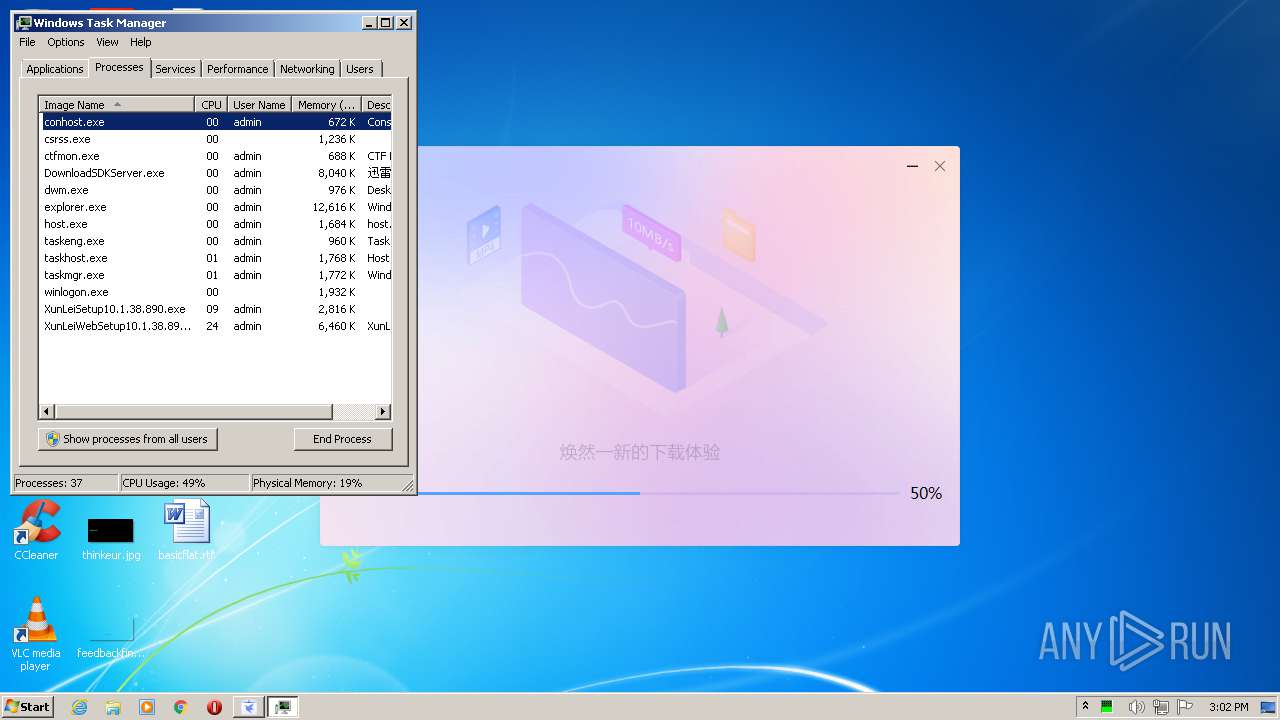Select the host.exe process row
The image size is (1280, 720).
215,224
